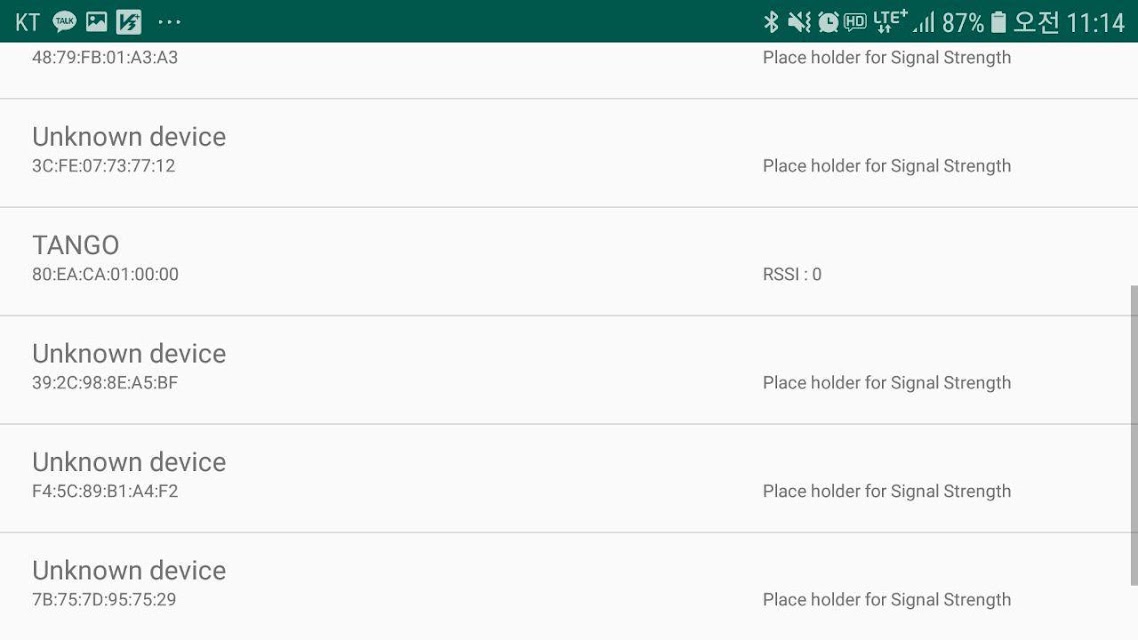Image resolution: width=1138 pixels, height=640 pixels.
Task: Tap the image gallery notification icon
Action: (97, 22)
